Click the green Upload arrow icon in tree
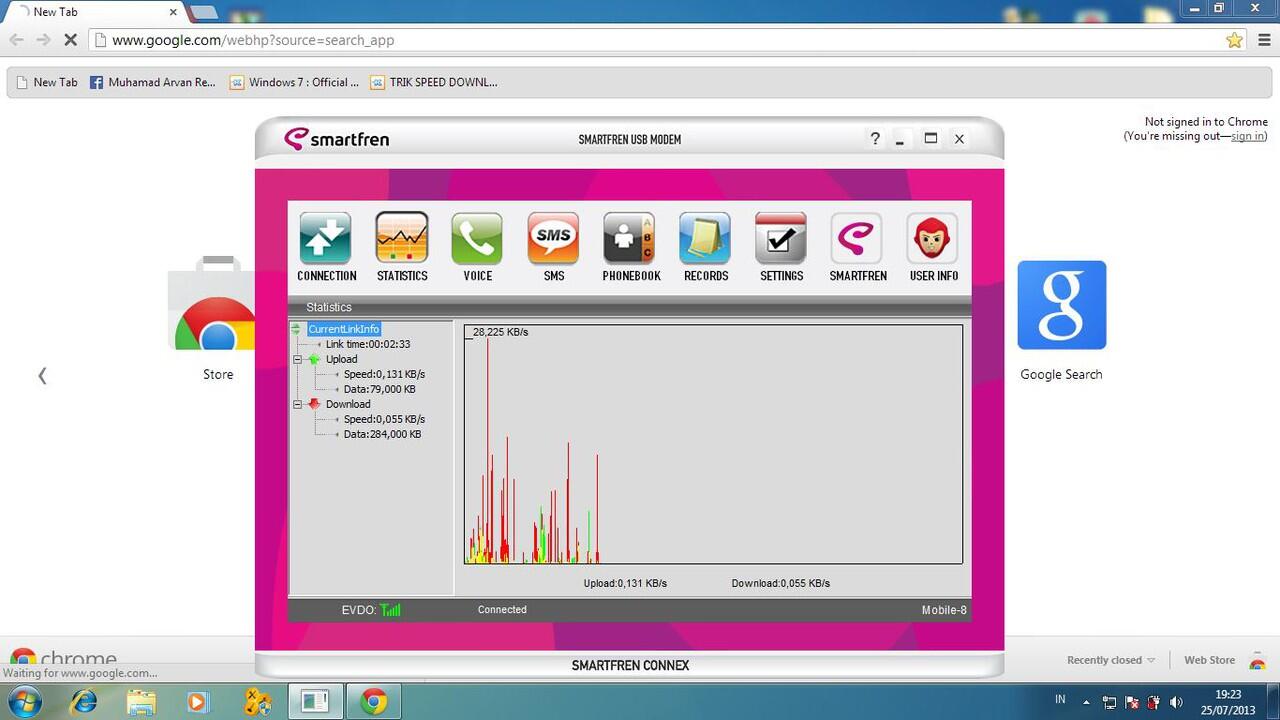This screenshot has height=720, width=1280. (314, 359)
